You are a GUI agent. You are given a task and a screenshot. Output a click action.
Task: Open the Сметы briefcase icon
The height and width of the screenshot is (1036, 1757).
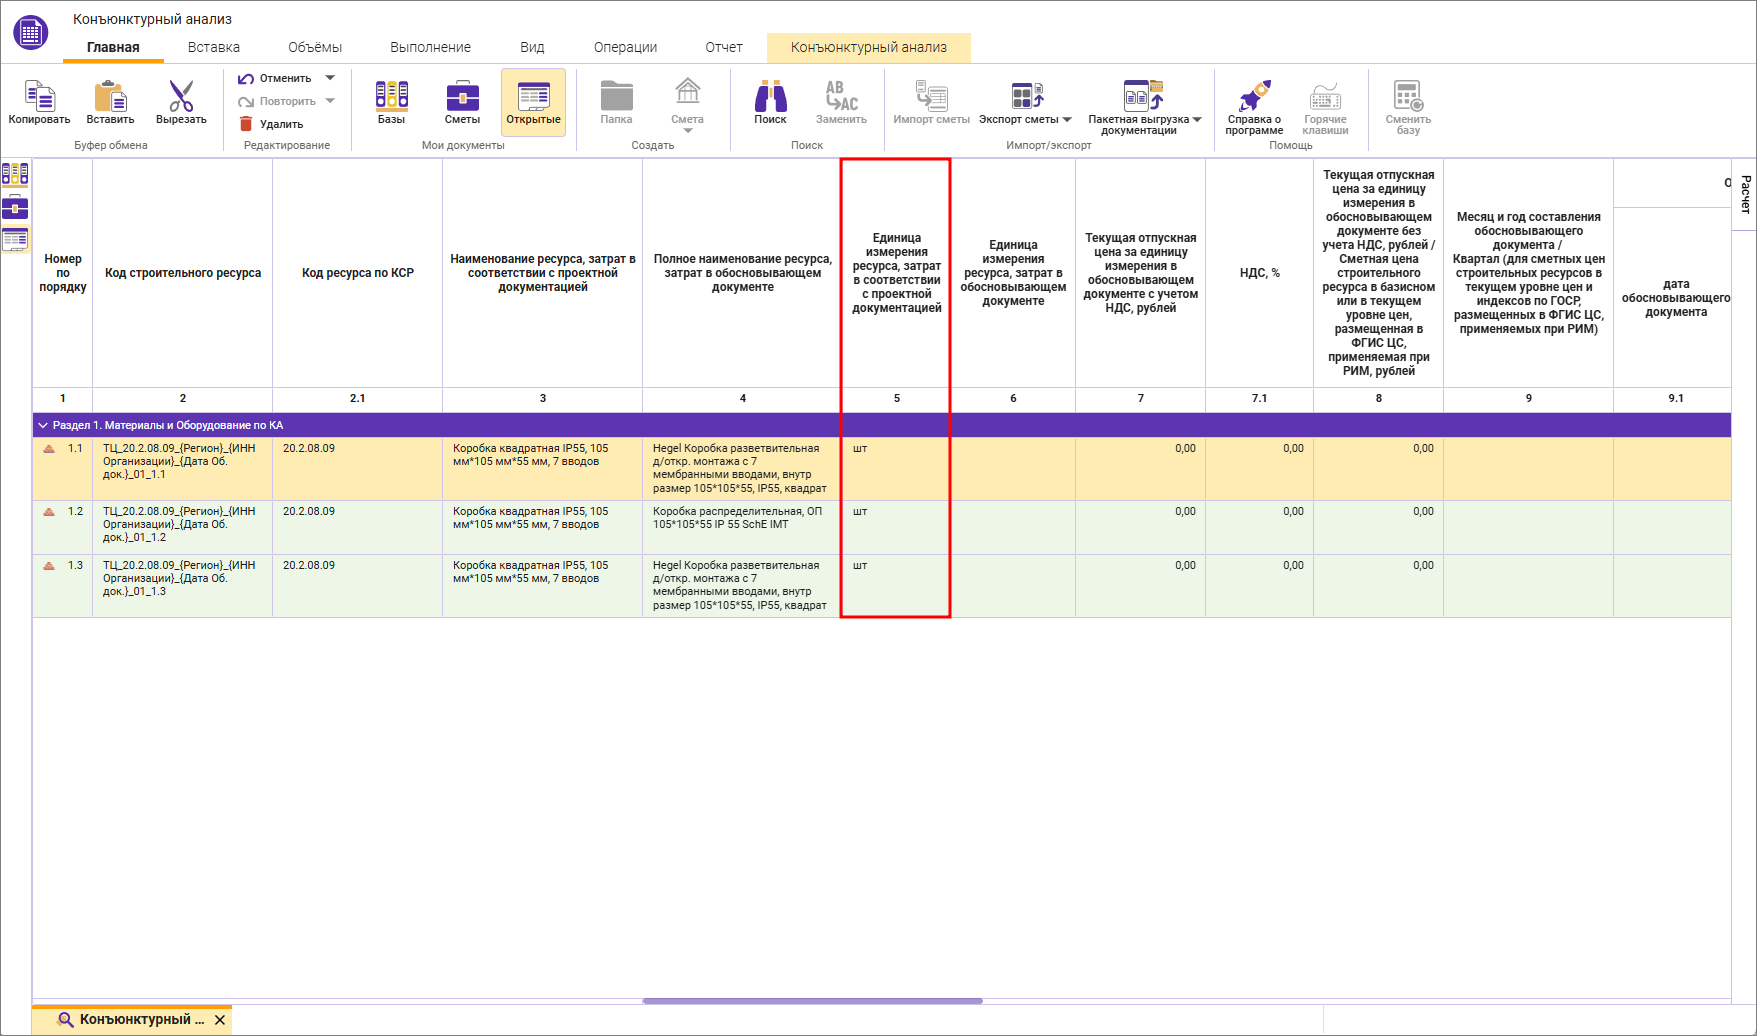tap(462, 97)
